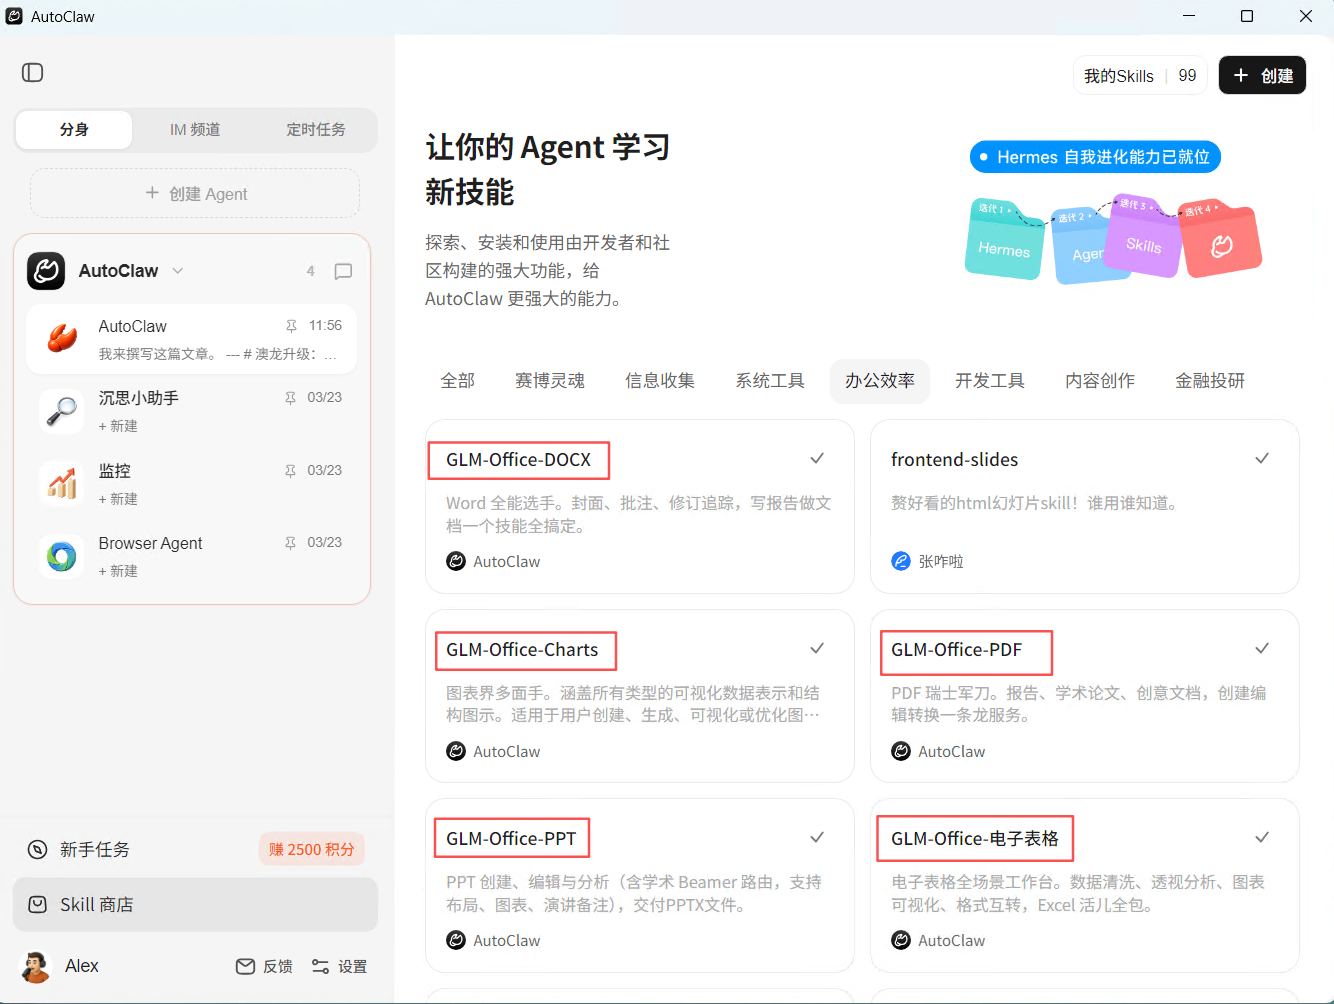
Task: Open the chart avatar for 监控
Action: tap(62, 484)
